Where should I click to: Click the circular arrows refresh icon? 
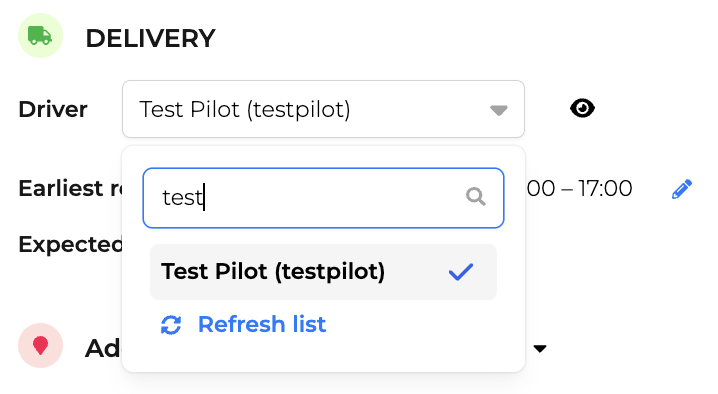click(x=171, y=325)
